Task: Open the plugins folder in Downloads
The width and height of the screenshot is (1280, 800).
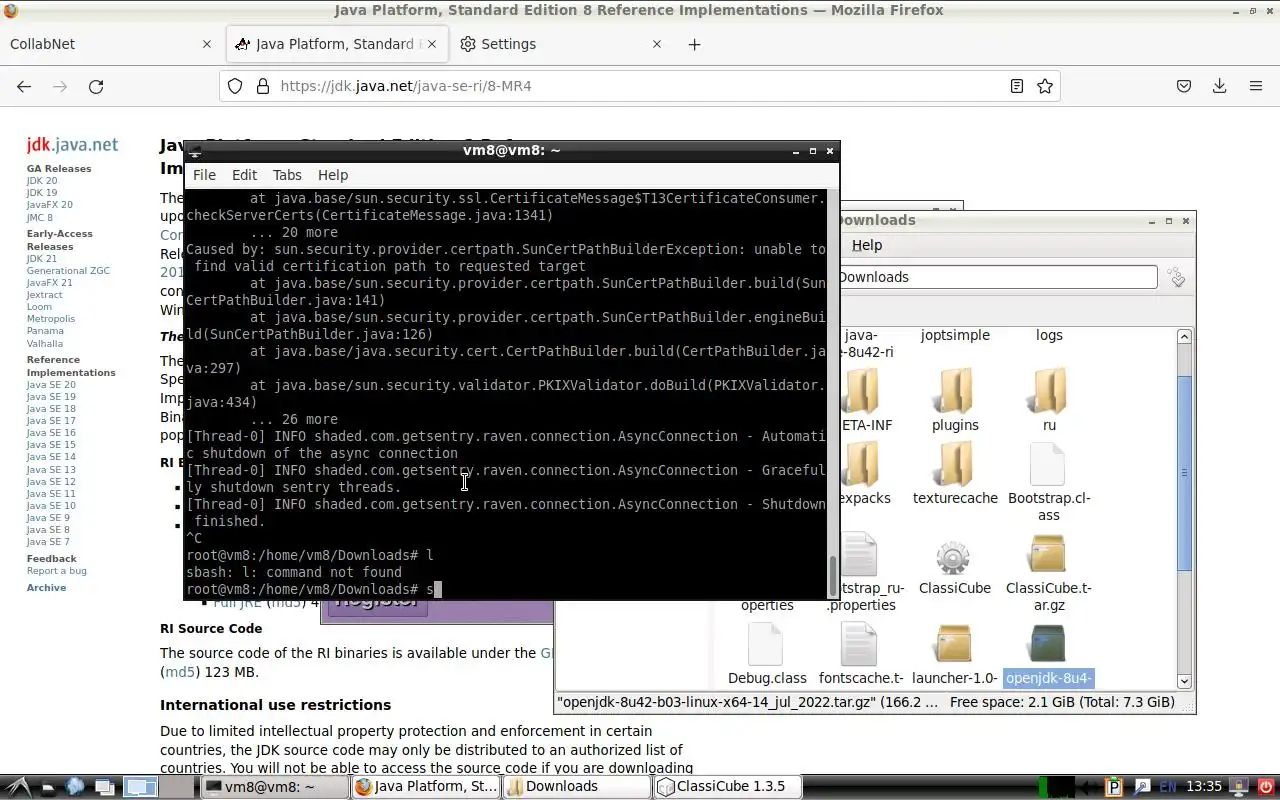Action: point(955,391)
